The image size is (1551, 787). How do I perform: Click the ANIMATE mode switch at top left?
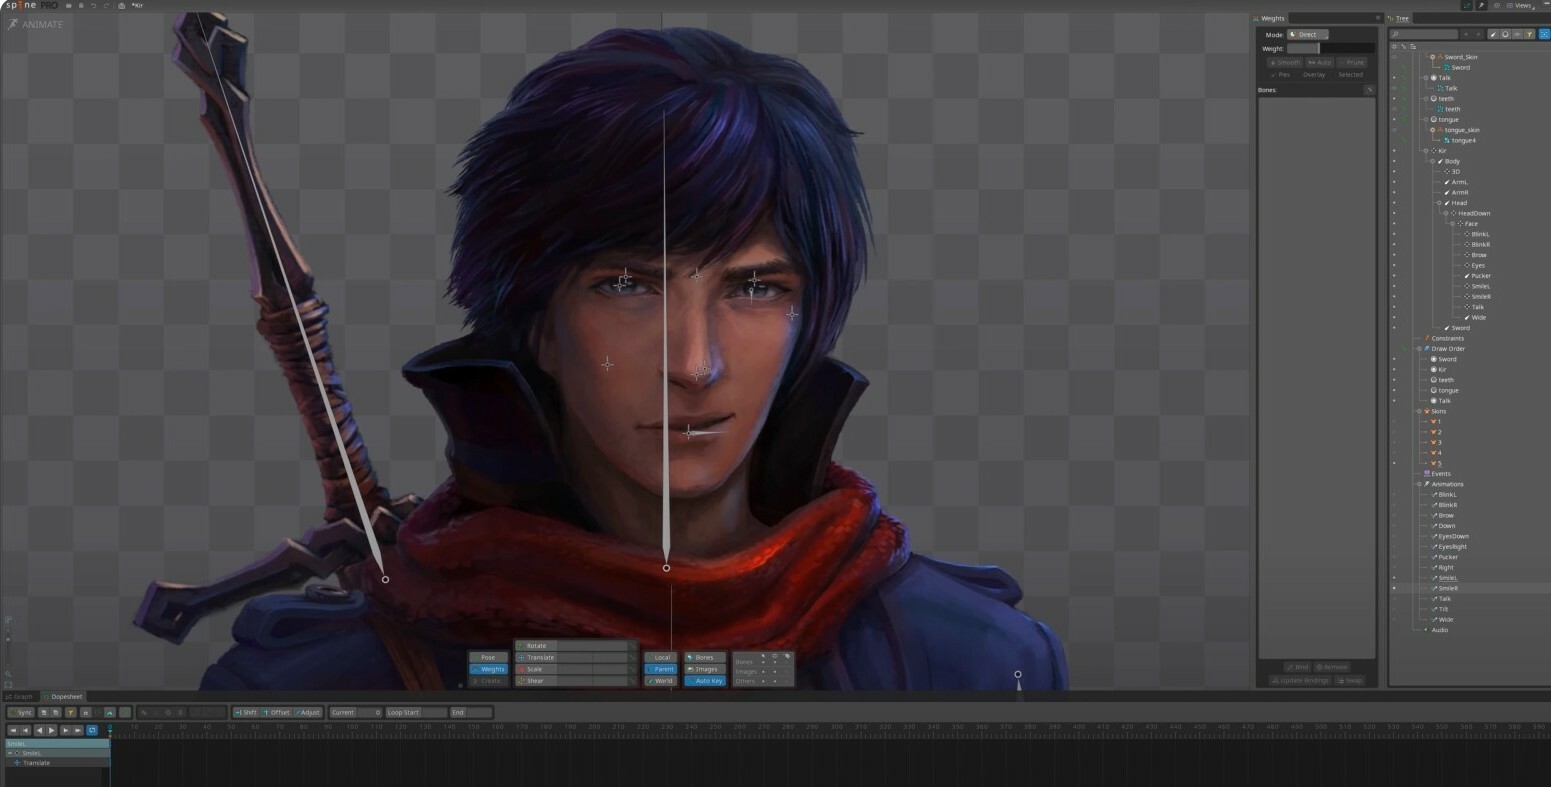[x=36, y=24]
